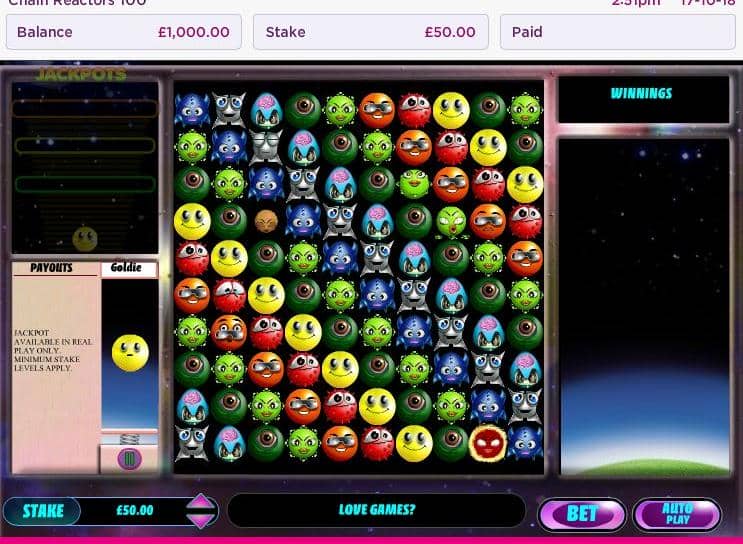Viewport: 743px width, 544px height.
Task: Pause using the purple round button
Action: [129, 459]
